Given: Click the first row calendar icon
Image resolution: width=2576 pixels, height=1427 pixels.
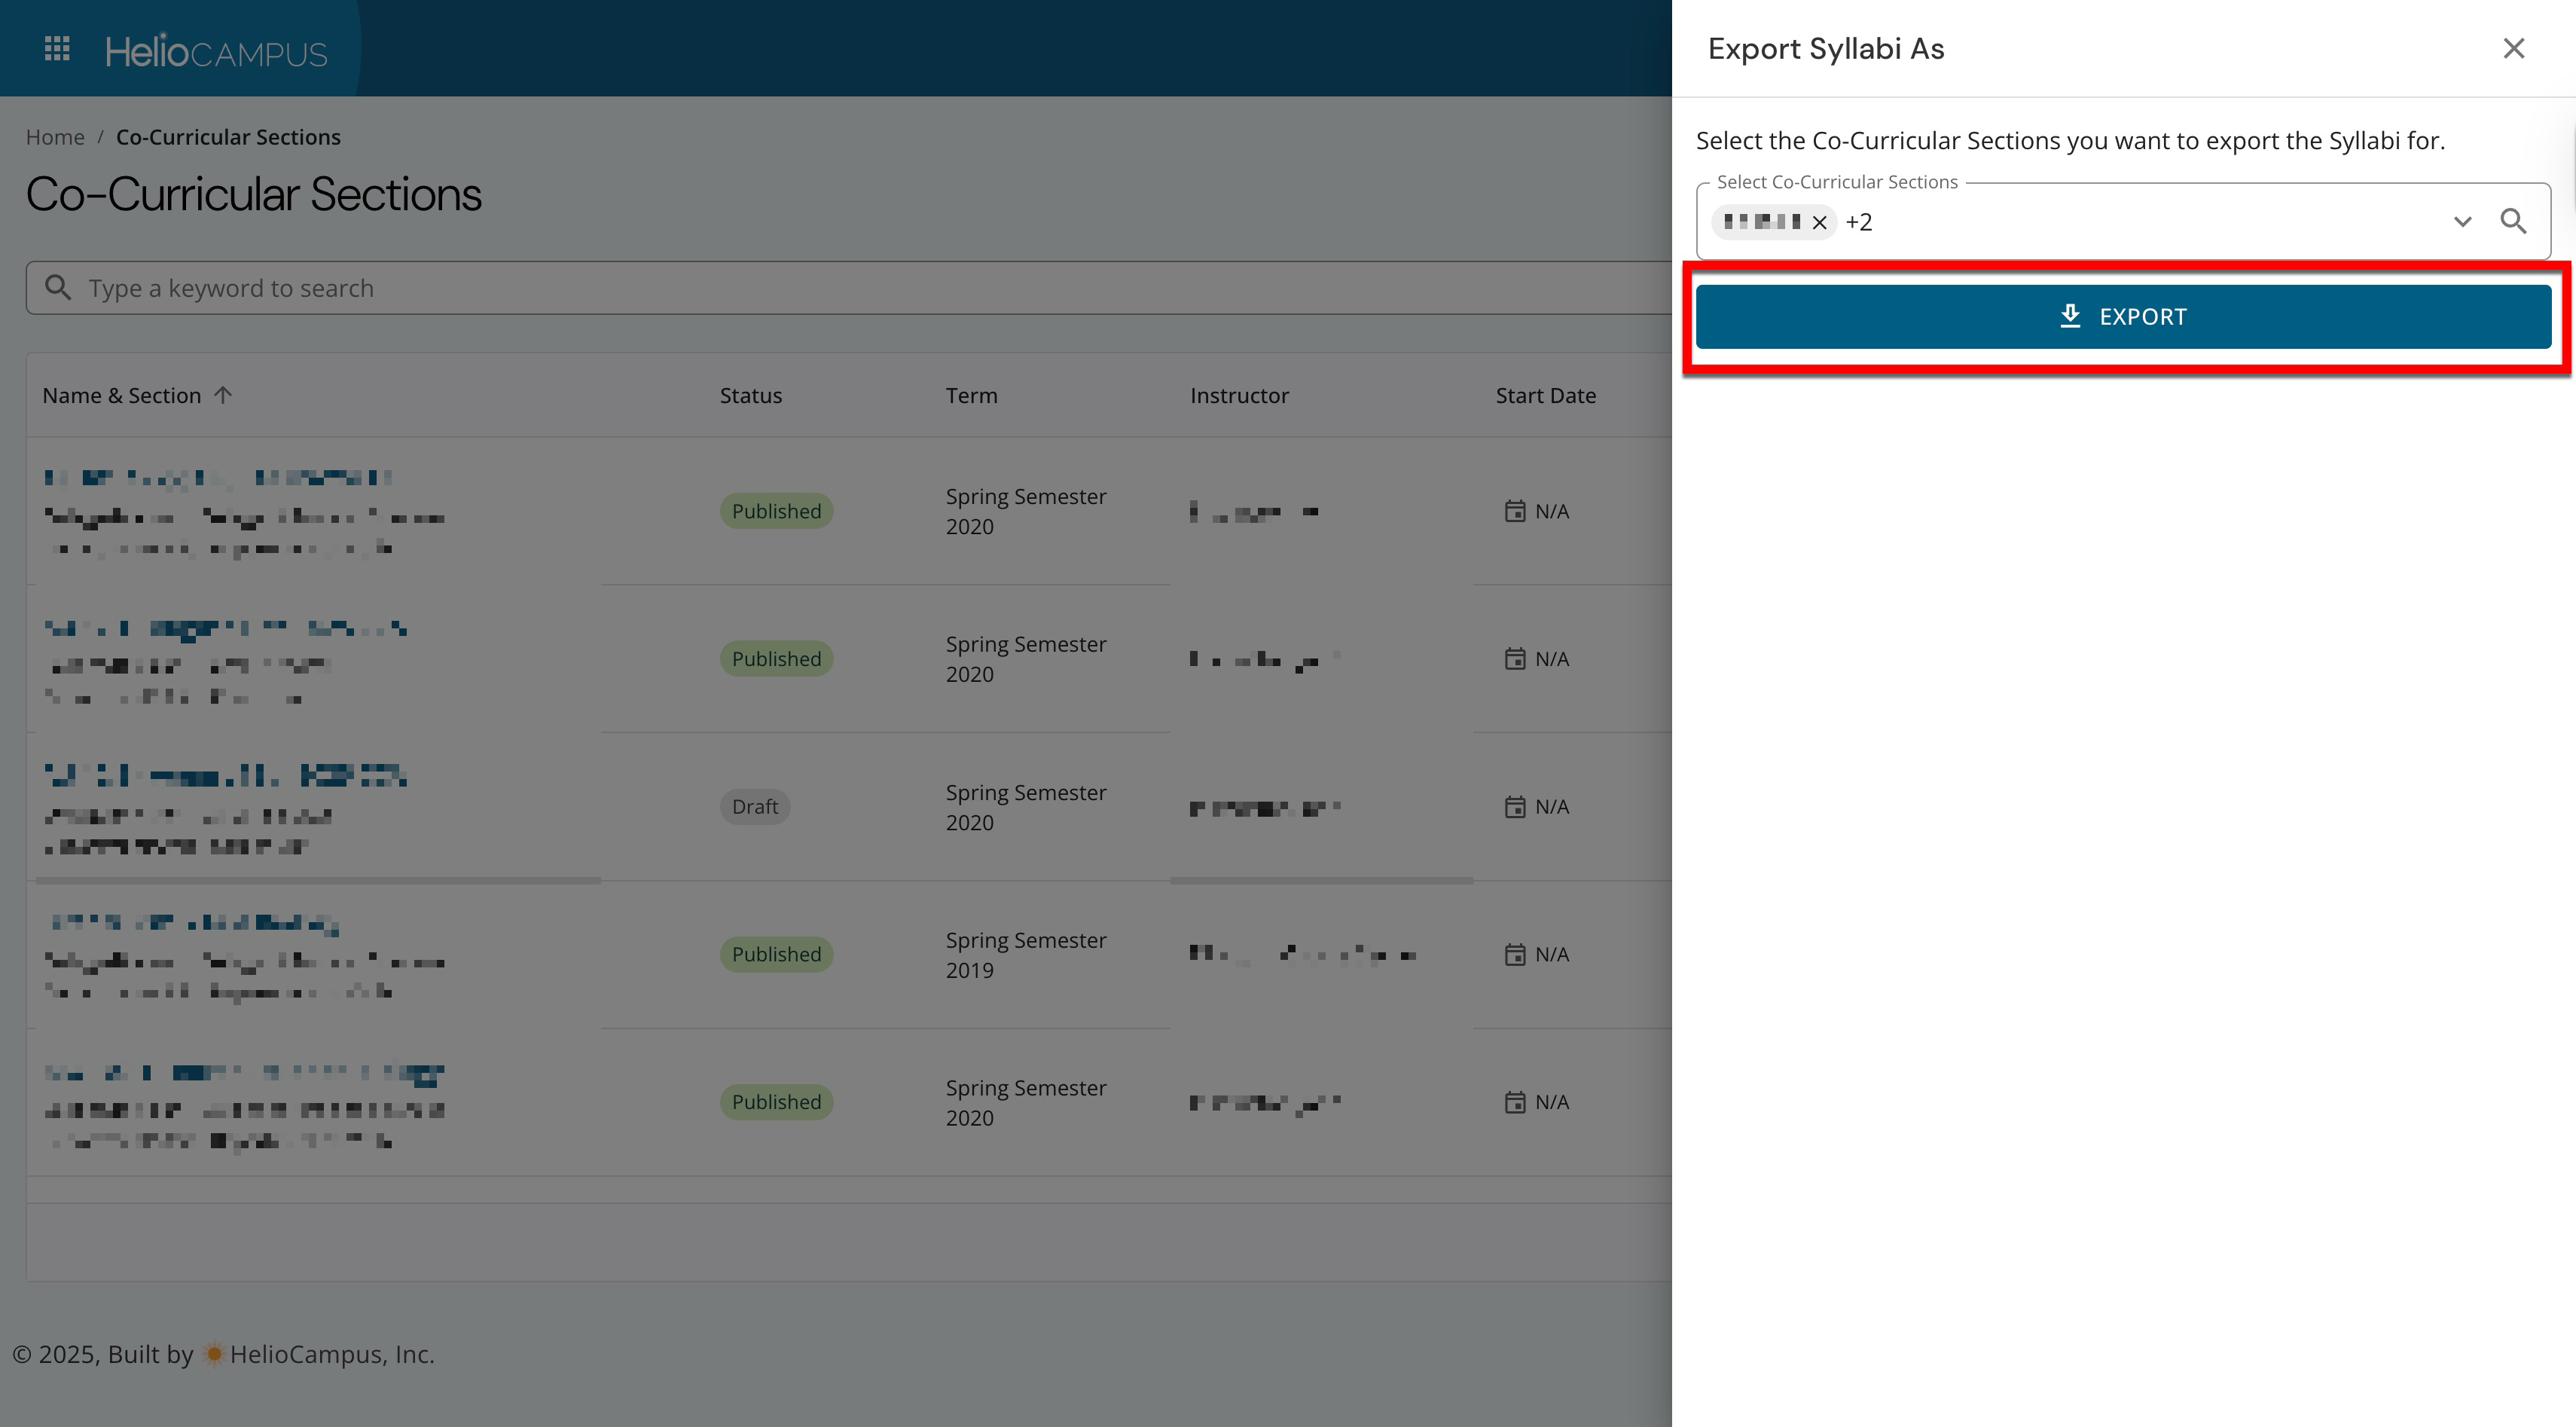Looking at the screenshot, I should click(x=1515, y=511).
